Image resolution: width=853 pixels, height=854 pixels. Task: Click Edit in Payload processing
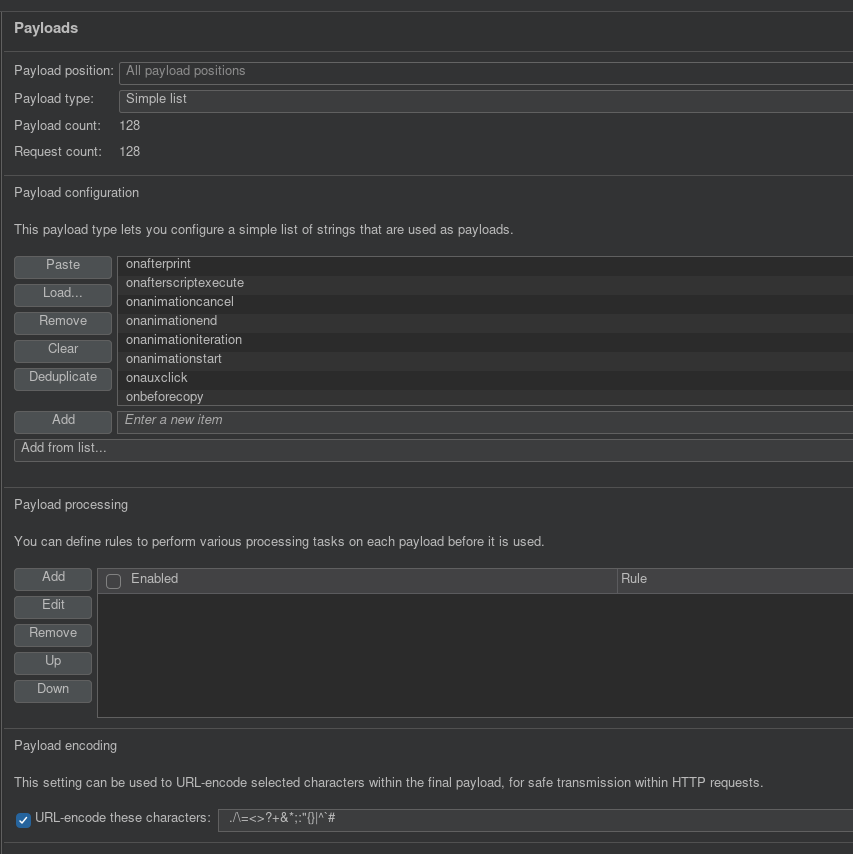click(53, 606)
